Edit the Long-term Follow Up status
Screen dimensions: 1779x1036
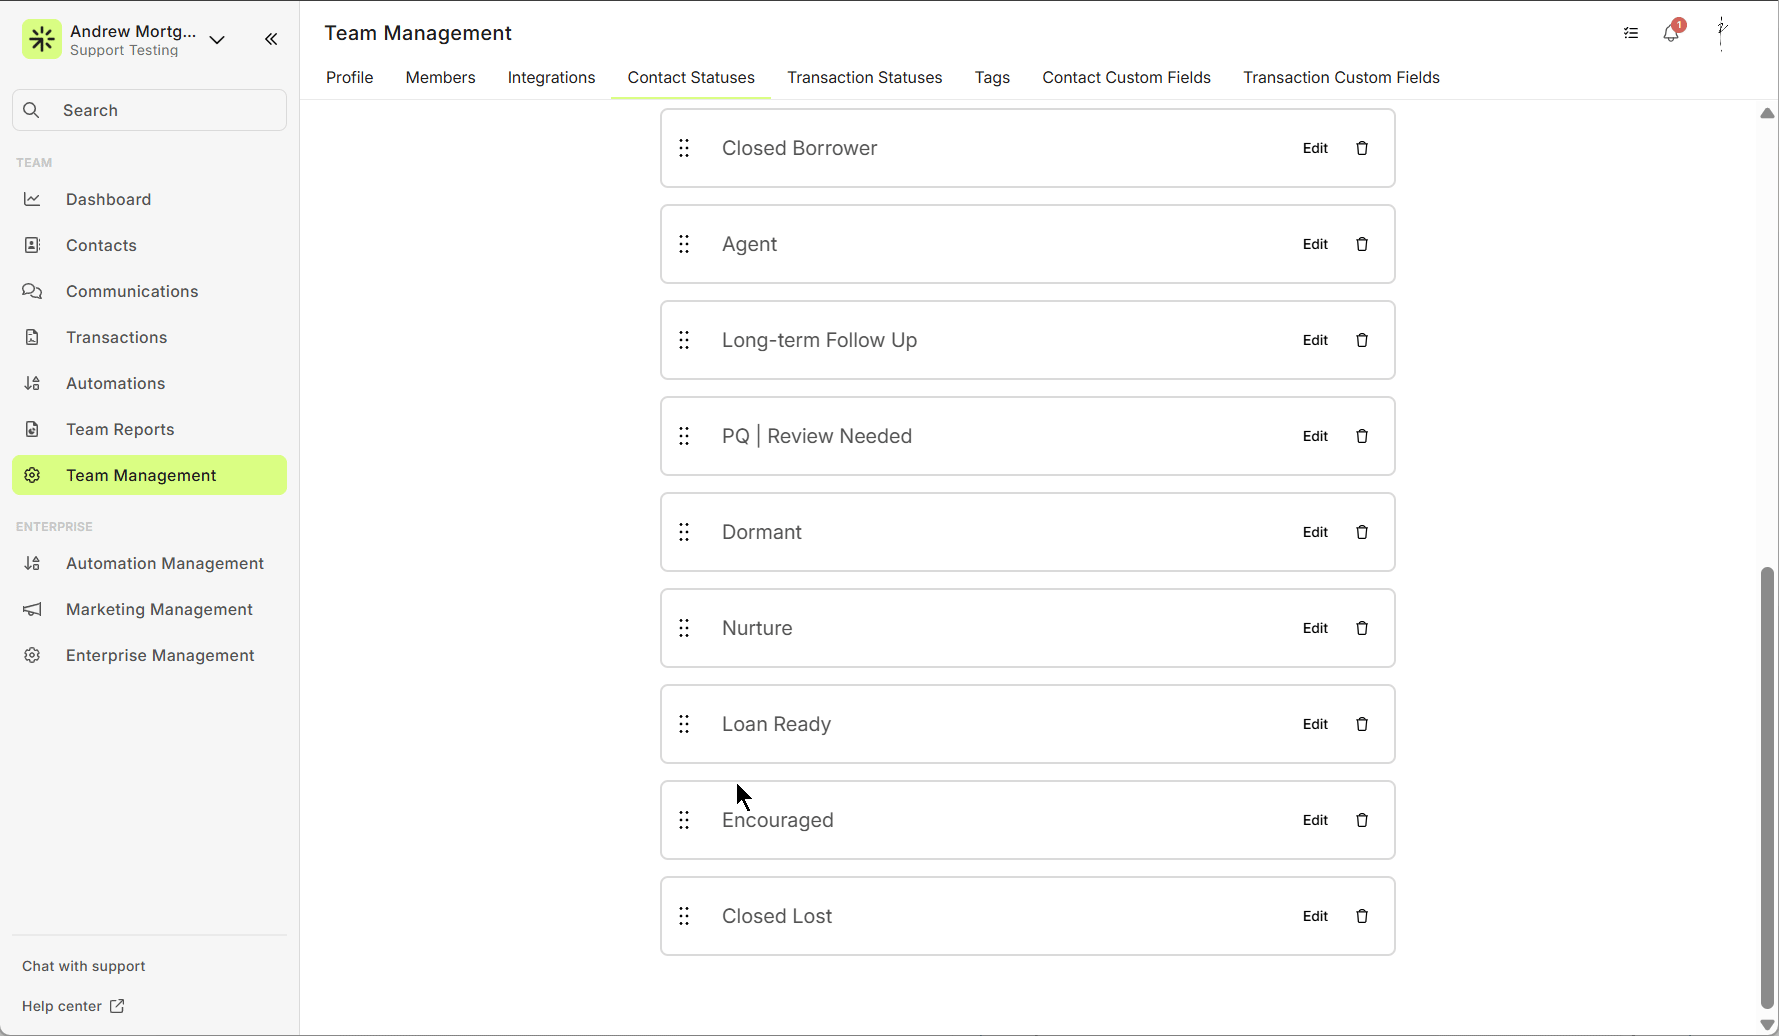1315,340
